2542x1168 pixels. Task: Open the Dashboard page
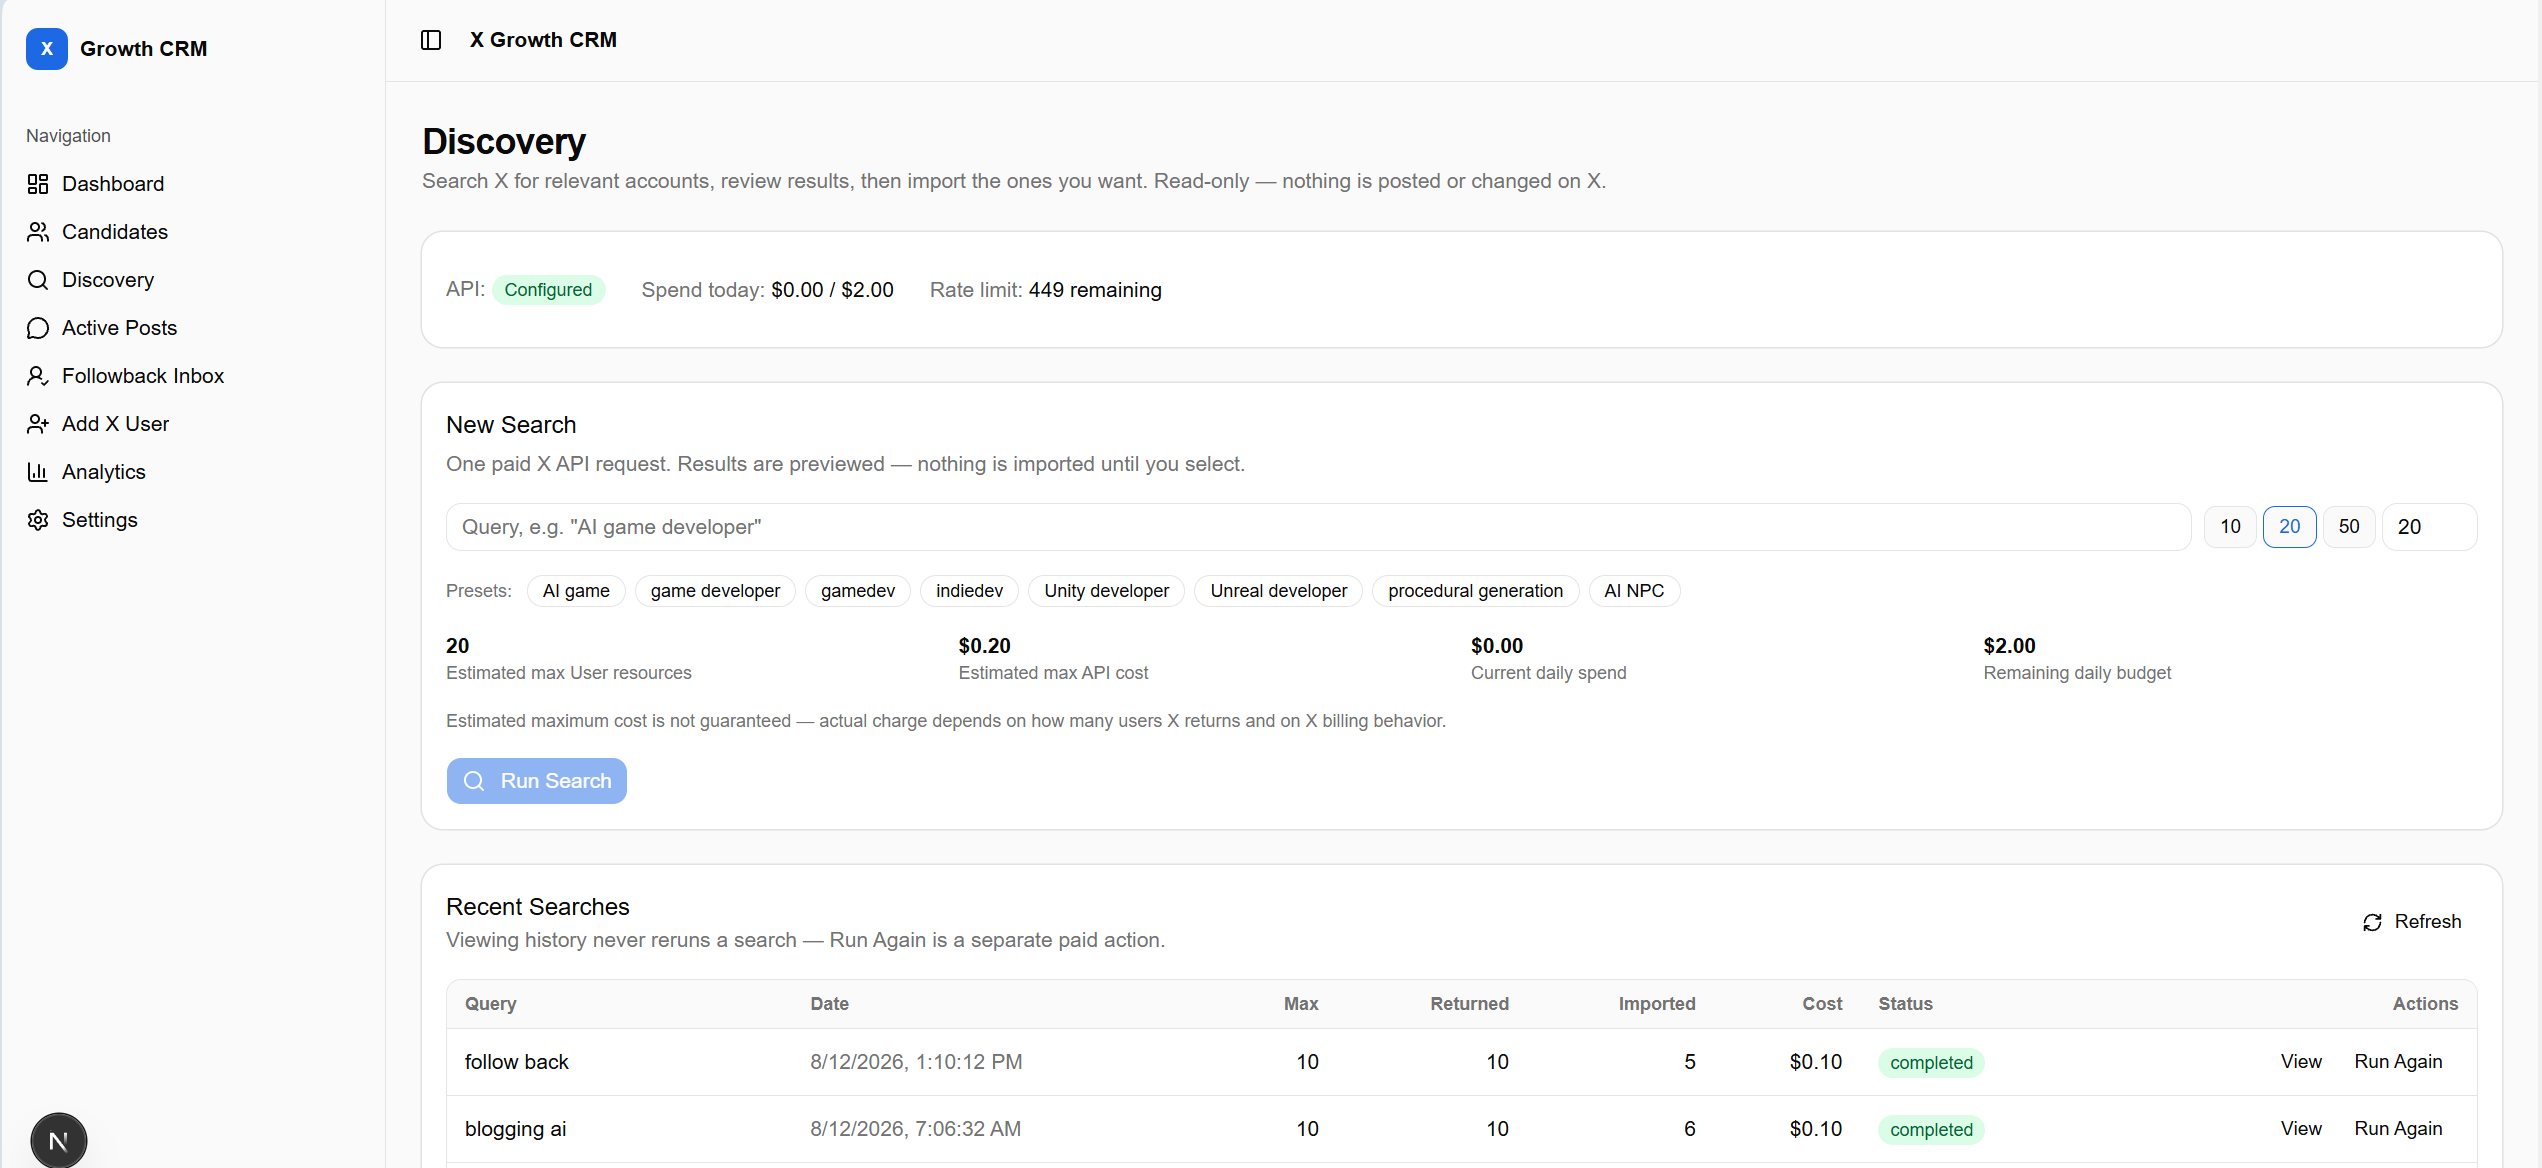click(113, 184)
